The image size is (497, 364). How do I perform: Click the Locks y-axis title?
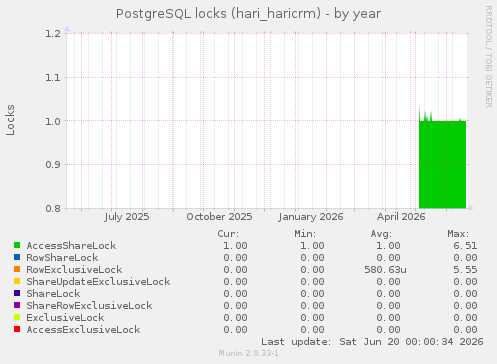(10, 120)
